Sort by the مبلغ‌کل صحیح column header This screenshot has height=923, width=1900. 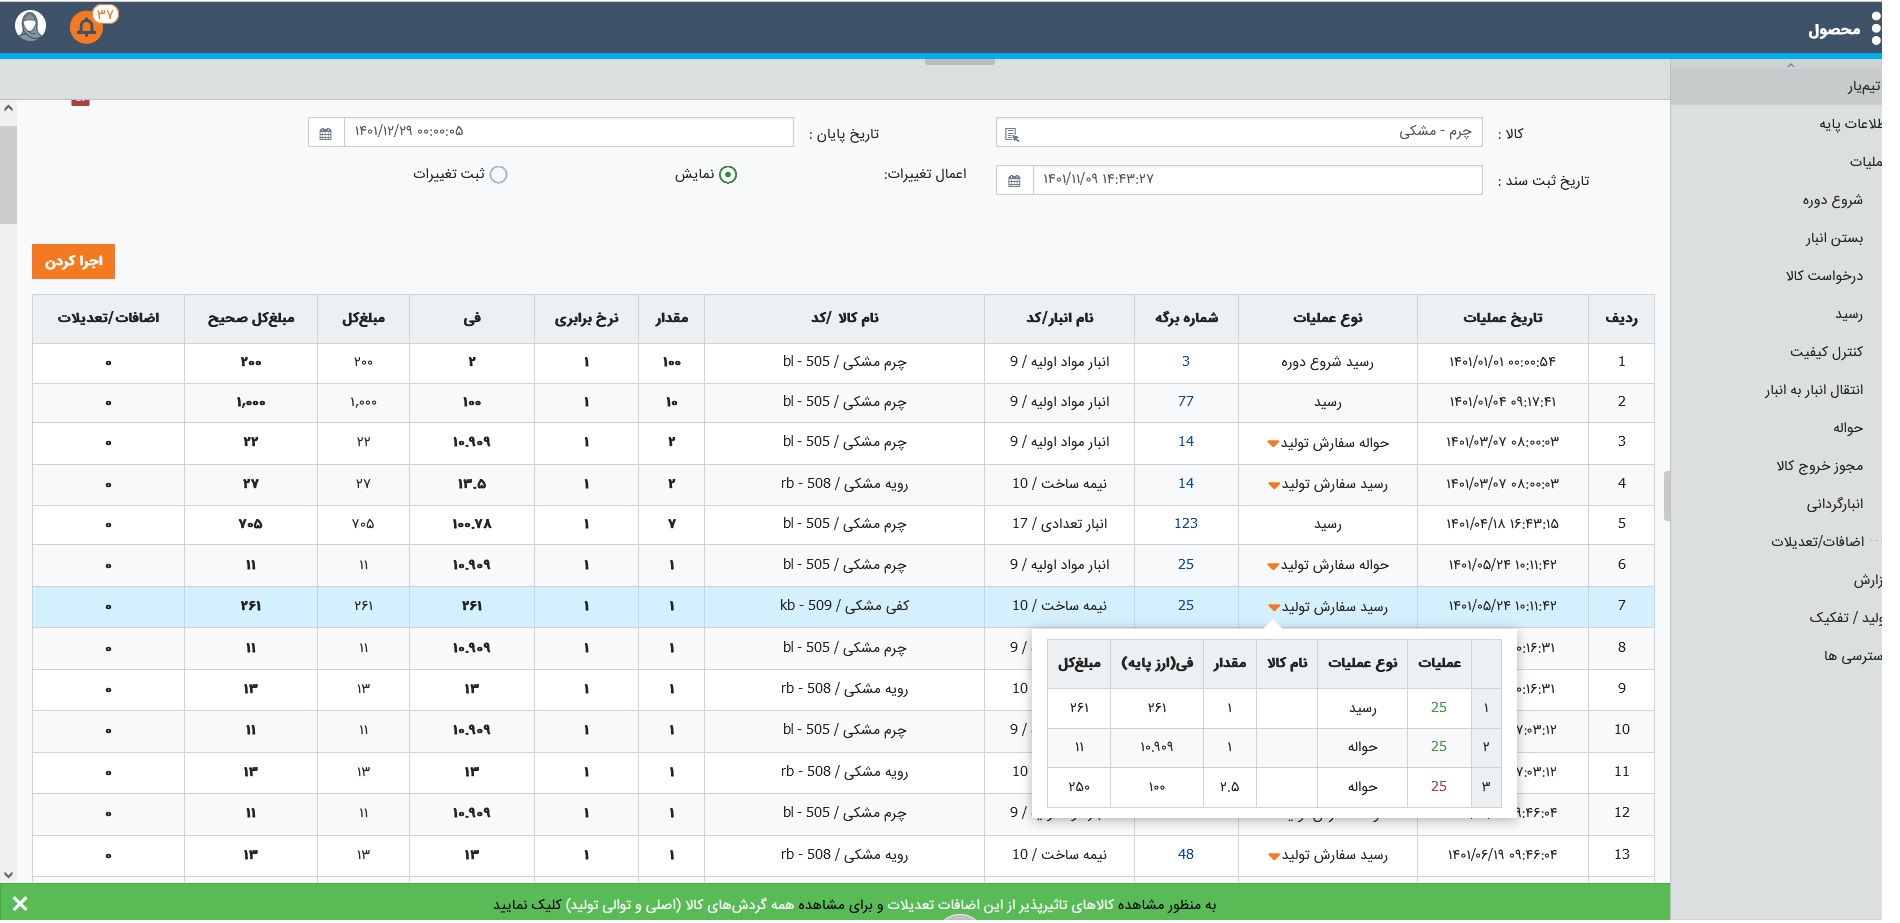click(250, 319)
